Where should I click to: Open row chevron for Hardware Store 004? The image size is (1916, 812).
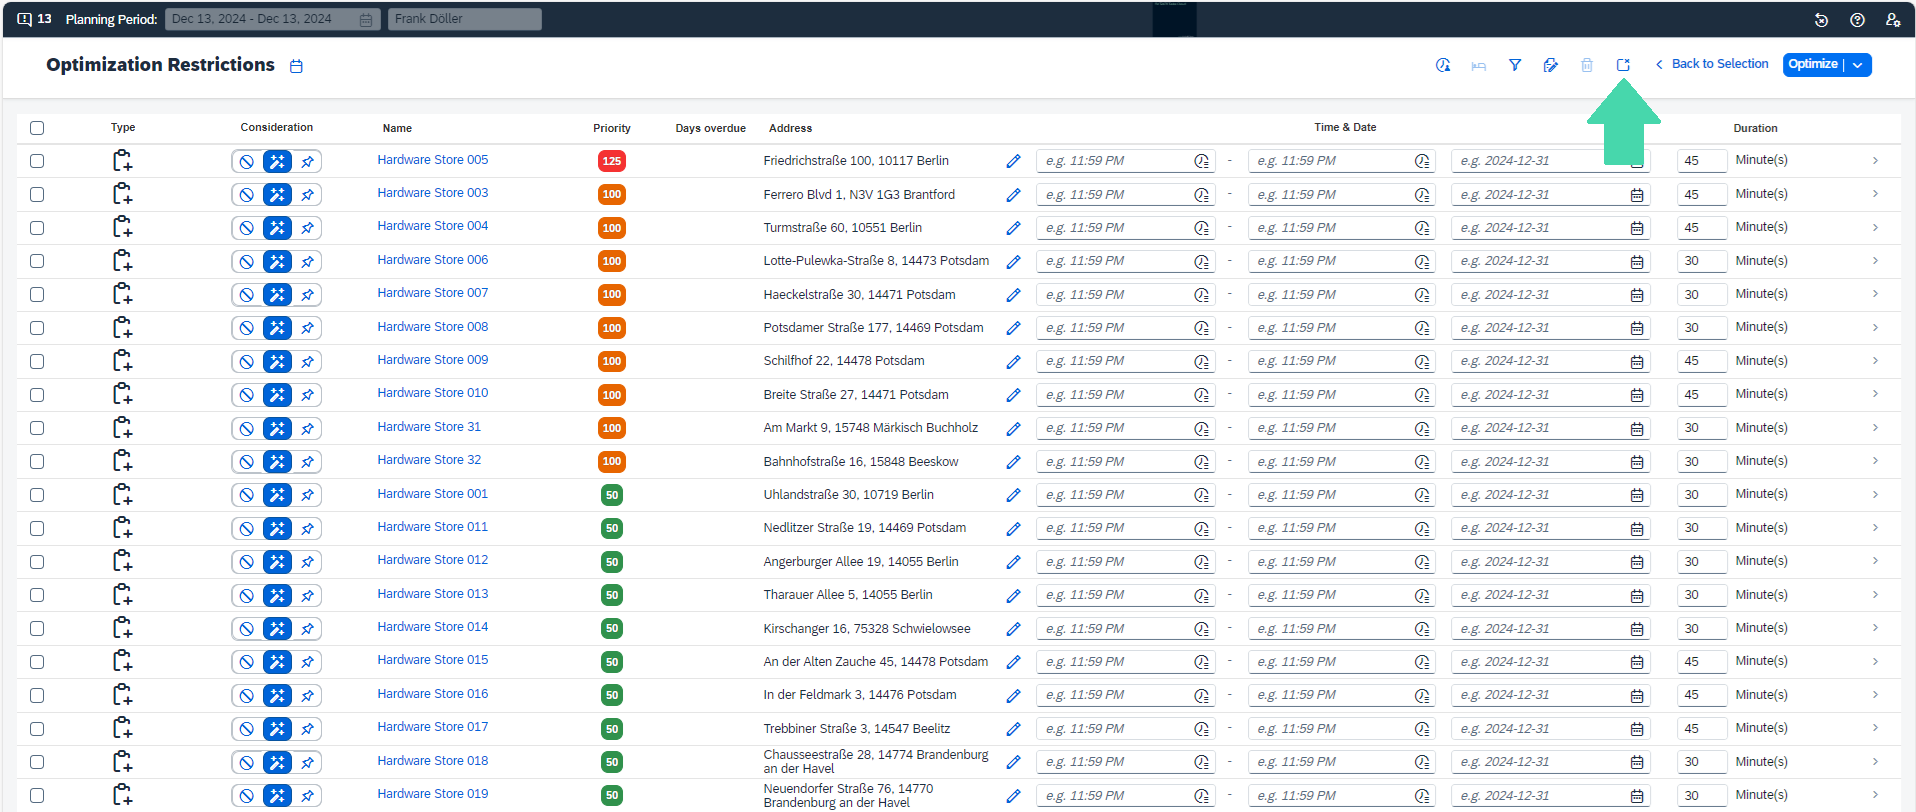coord(1875,228)
